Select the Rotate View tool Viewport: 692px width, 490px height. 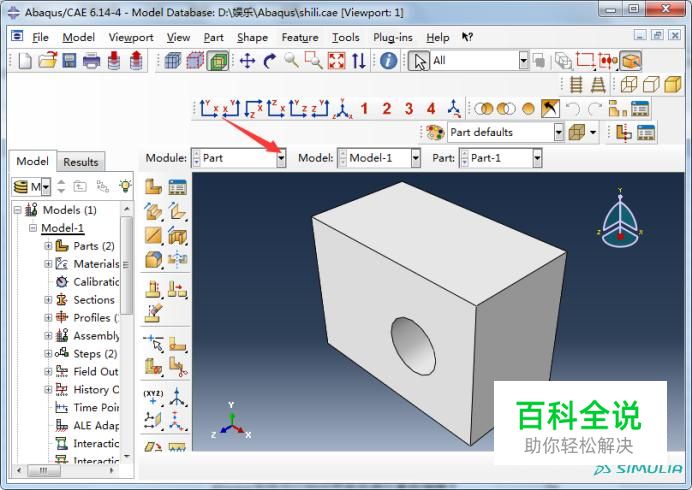tap(269, 60)
